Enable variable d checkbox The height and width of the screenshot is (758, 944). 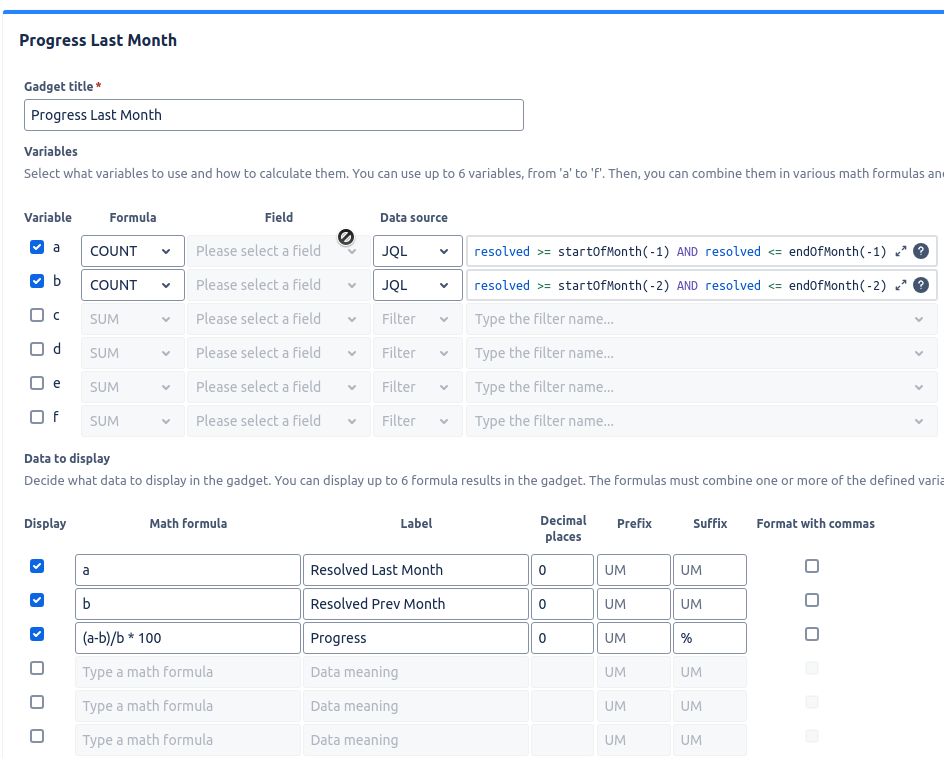click(37, 349)
